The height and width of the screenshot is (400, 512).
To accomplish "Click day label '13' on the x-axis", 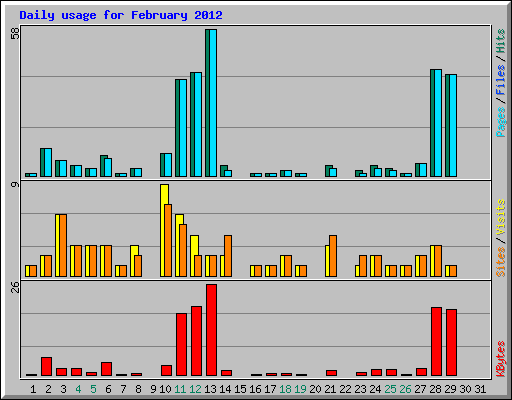I will coord(210,389).
